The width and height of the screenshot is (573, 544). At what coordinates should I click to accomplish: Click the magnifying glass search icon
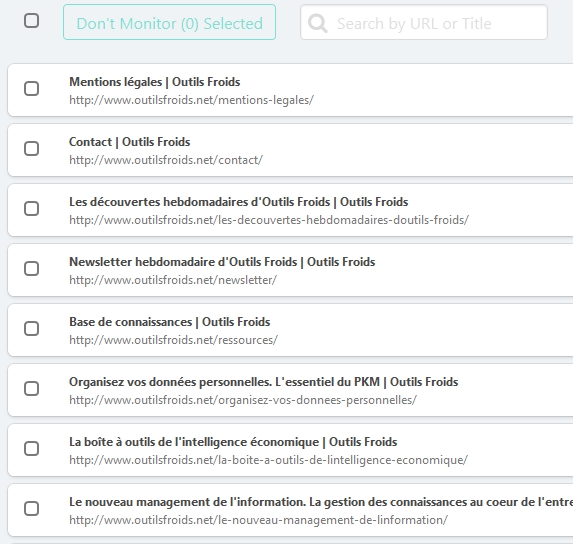tap(318, 23)
